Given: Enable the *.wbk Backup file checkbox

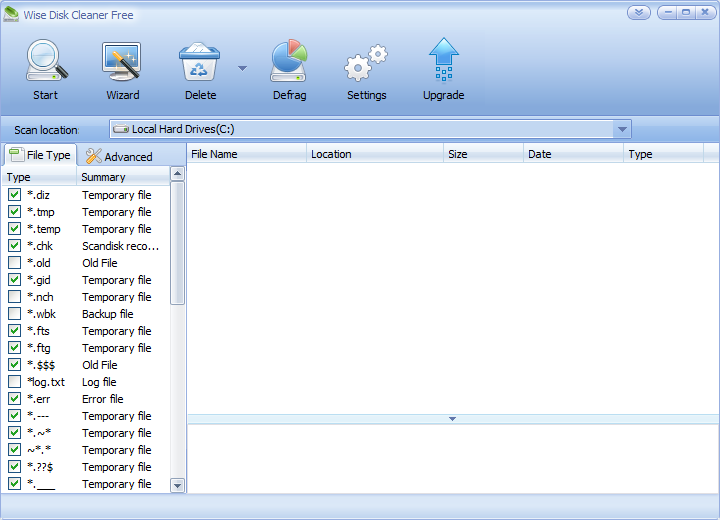Looking at the screenshot, I should (x=14, y=313).
